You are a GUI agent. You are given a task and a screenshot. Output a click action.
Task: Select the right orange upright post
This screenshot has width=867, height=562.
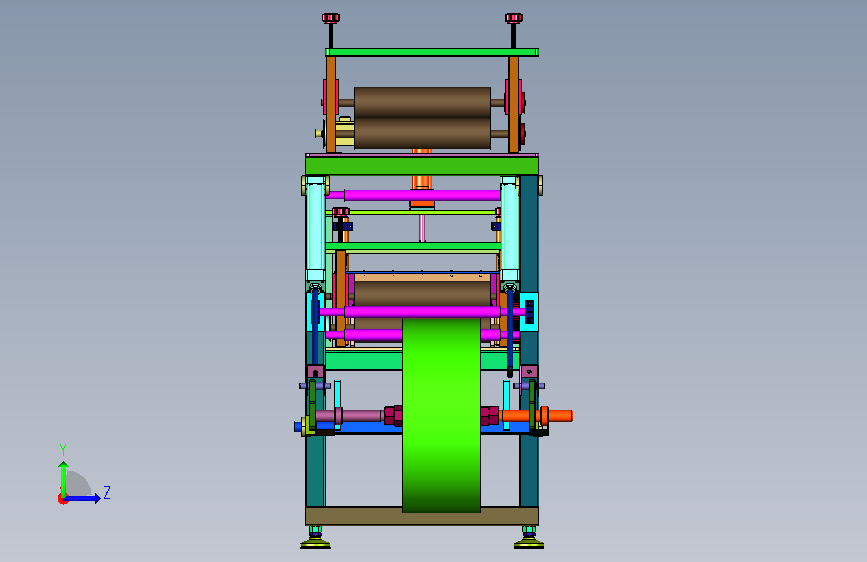pos(514,105)
